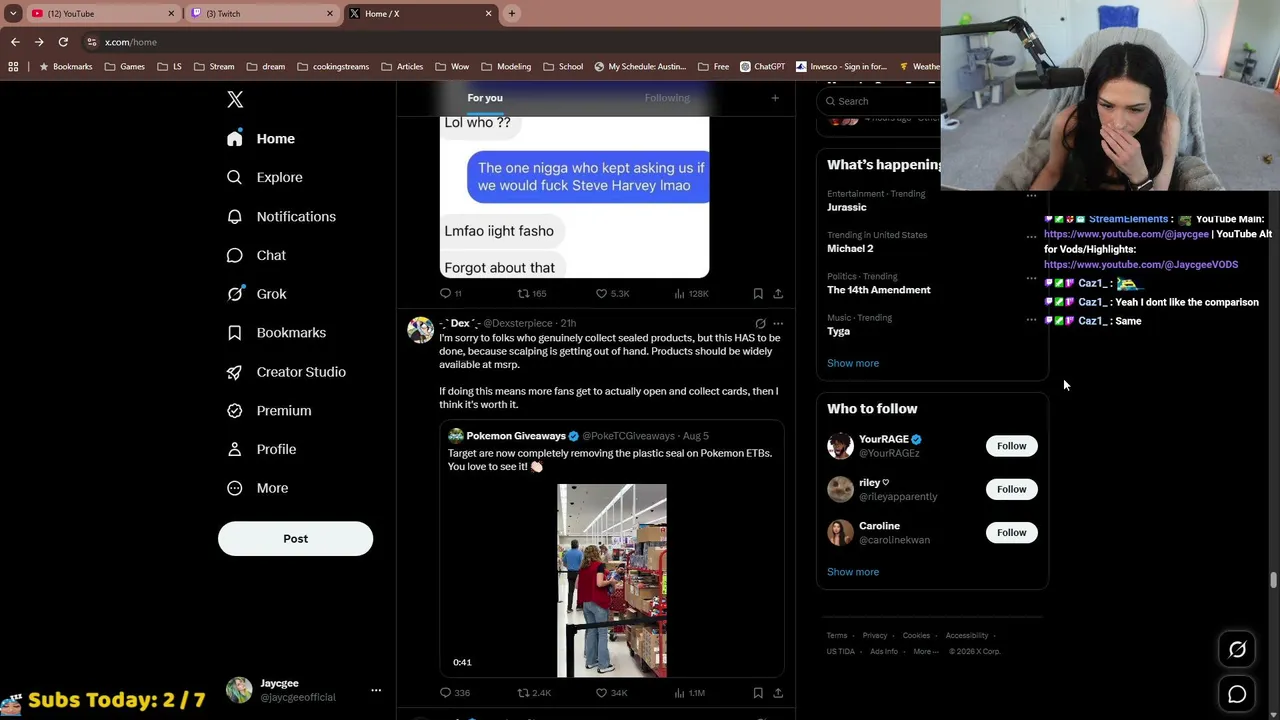Viewport: 1280px width, 720px height.
Task: Open the Privacy footer link
Action: pyautogui.click(x=875, y=636)
